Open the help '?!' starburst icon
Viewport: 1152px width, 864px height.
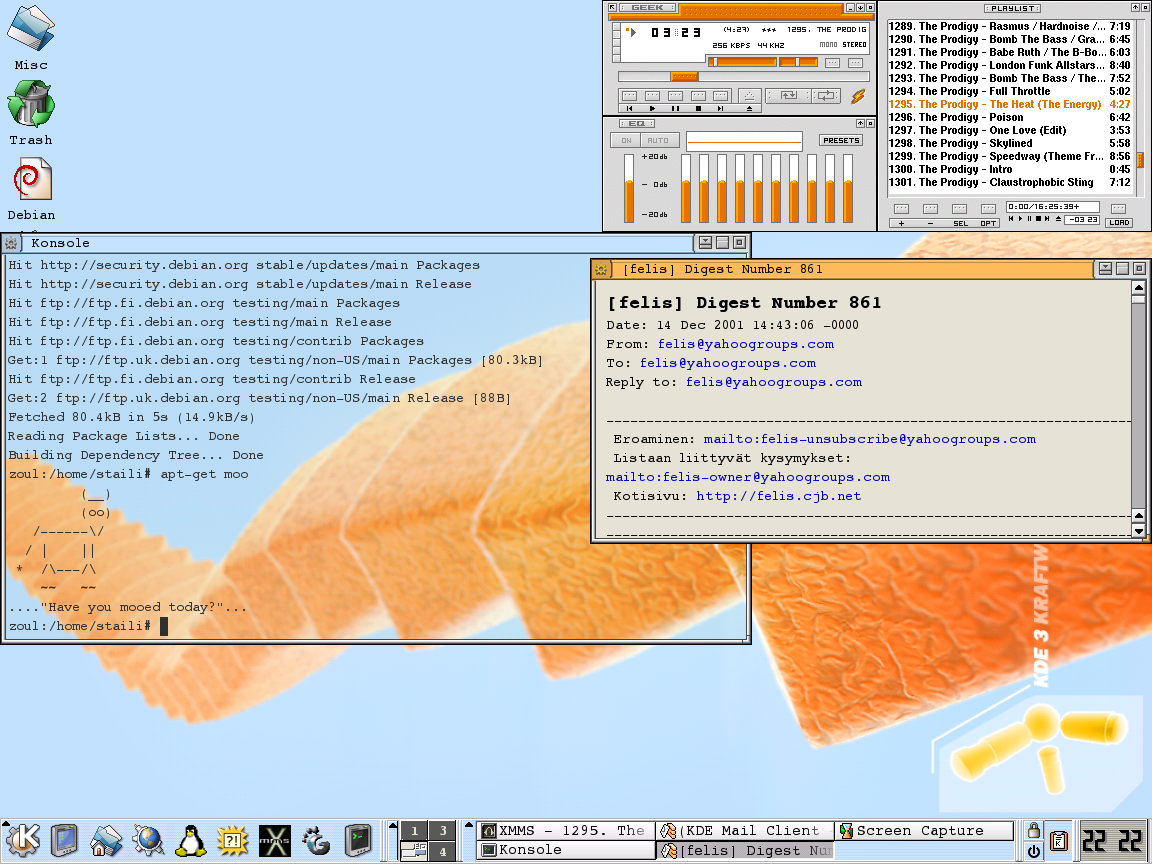coord(232,840)
